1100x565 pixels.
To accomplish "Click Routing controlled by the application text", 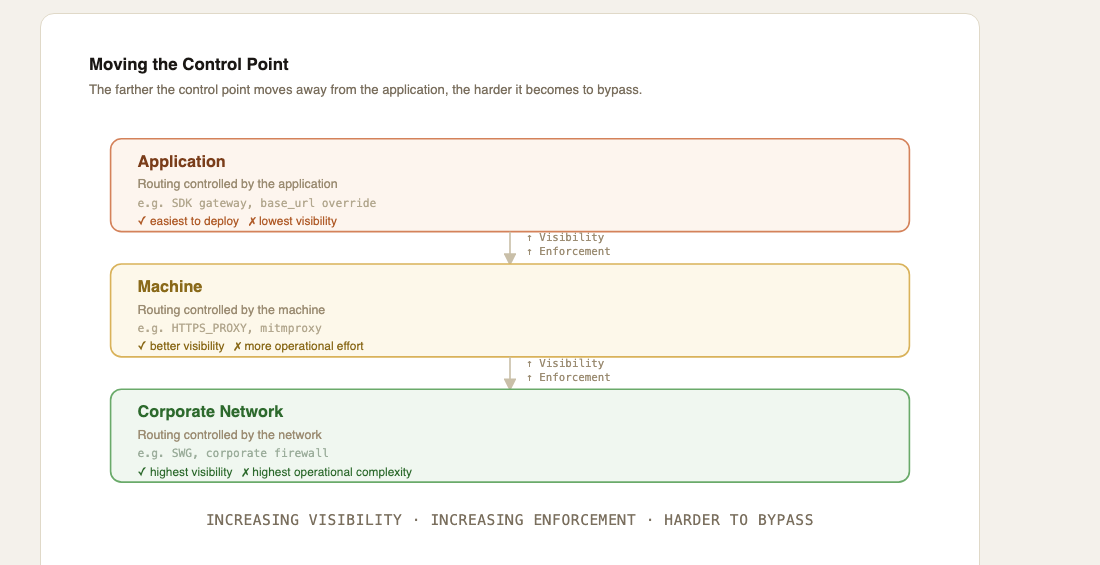I will tap(237, 184).
